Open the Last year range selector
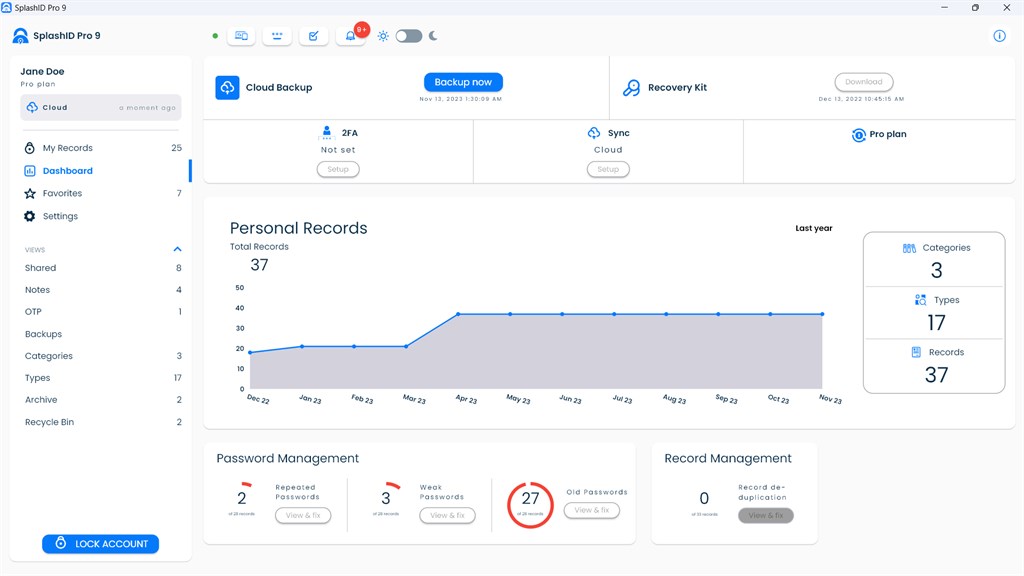1024x576 pixels. point(814,228)
